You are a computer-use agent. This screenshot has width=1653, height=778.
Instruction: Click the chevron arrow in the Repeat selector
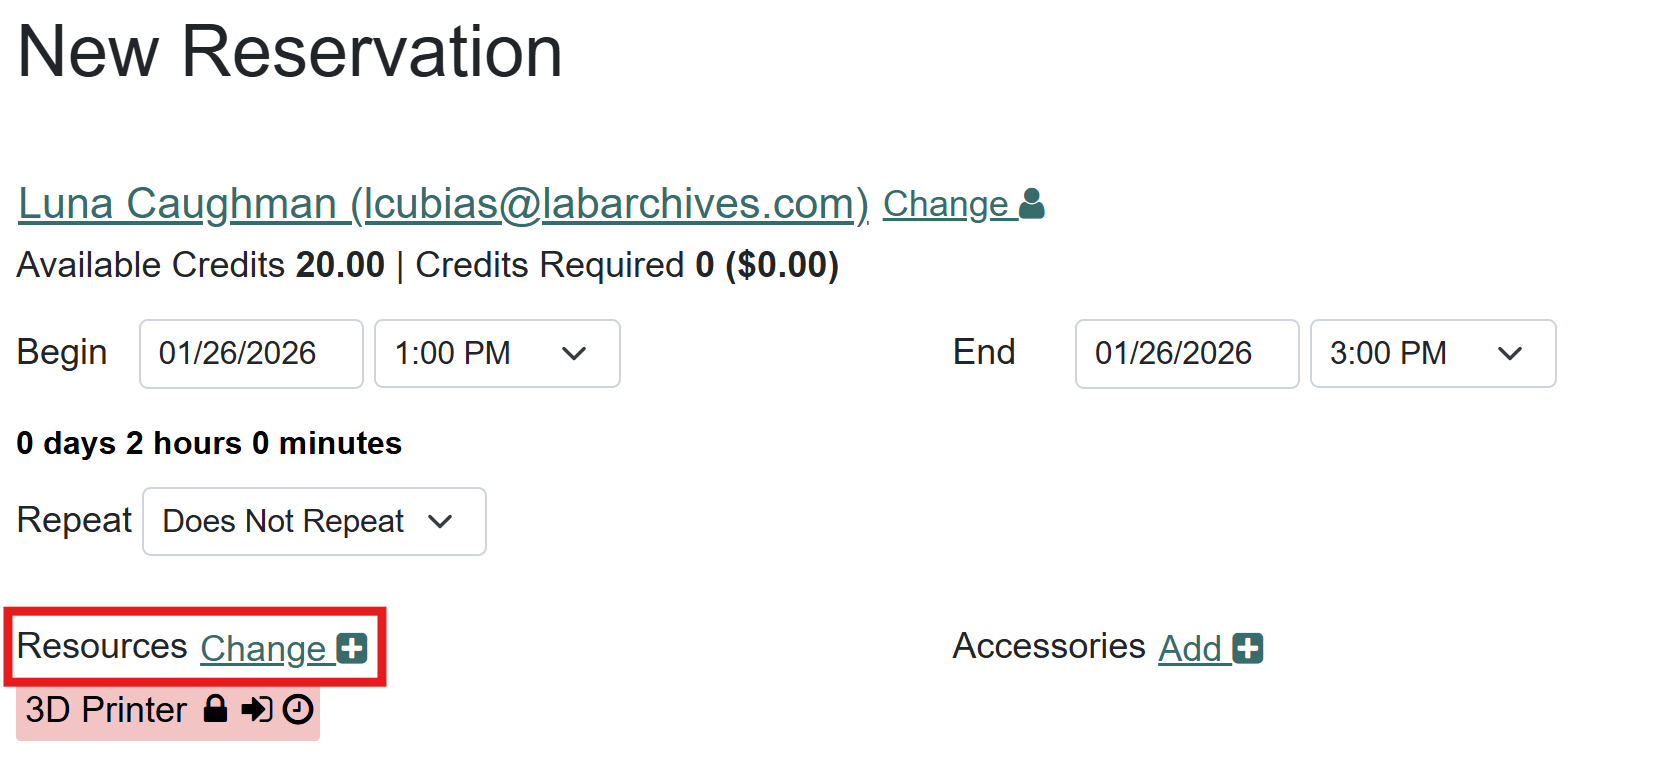440,521
